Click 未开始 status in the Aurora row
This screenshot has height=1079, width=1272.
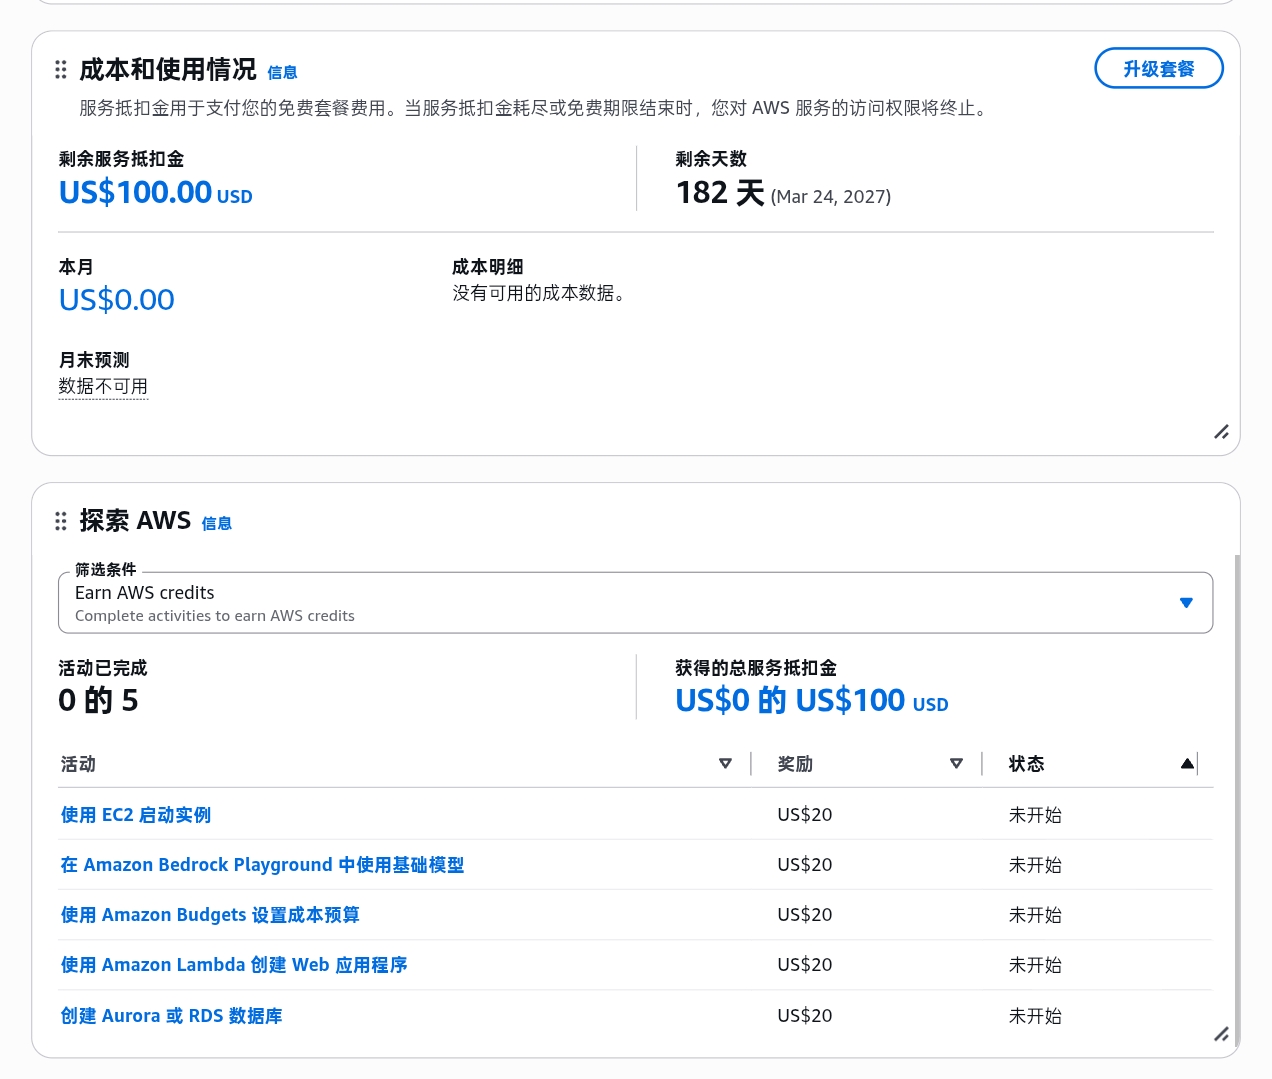click(x=1035, y=1016)
